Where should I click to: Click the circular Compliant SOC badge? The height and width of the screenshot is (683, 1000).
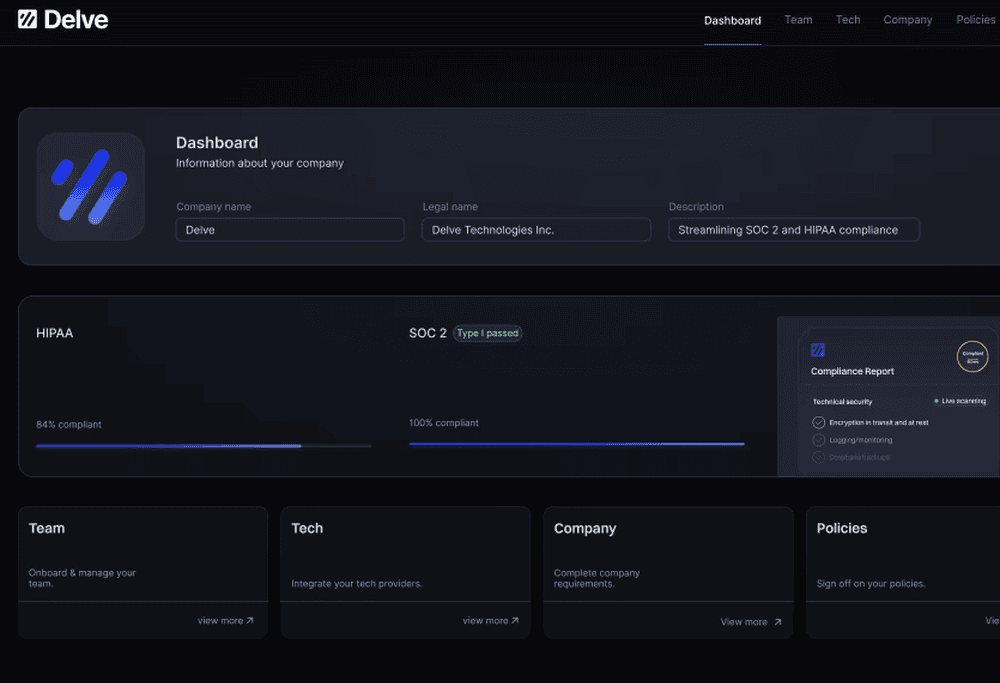pyautogui.click(x=972, y=356)
